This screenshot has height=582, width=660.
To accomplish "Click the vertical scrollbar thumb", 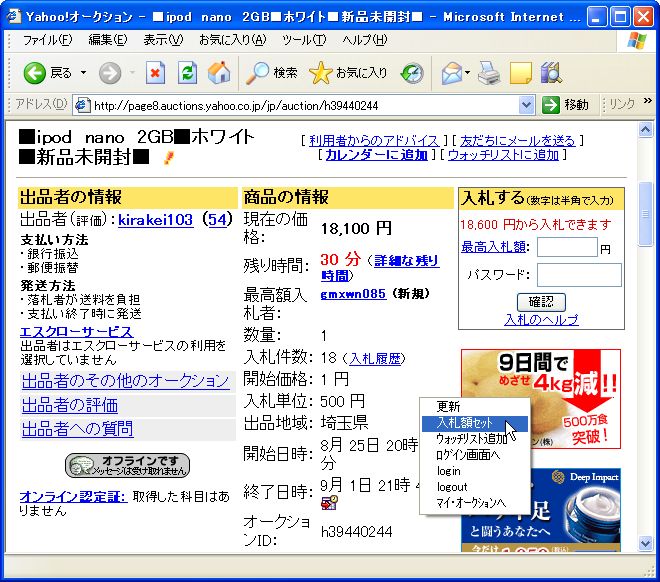I will click(645, 214).
